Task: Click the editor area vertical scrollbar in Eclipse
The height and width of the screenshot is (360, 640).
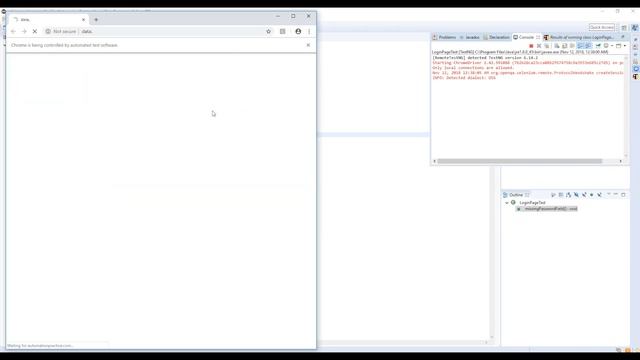Action: click(492, 253)
